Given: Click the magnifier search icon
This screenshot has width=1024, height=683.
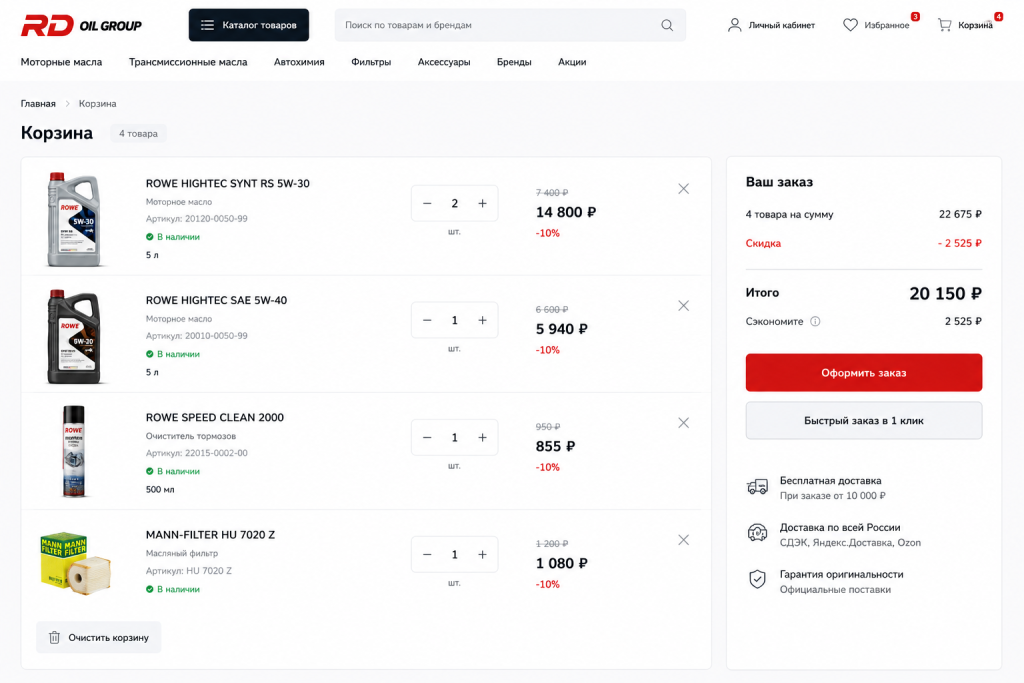Looking at the screenshot, I should point(667,25).
